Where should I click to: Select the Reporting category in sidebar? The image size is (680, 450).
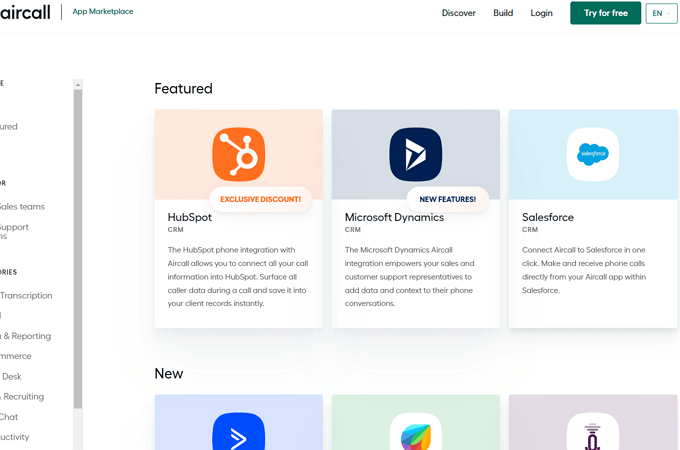[26, 336]
